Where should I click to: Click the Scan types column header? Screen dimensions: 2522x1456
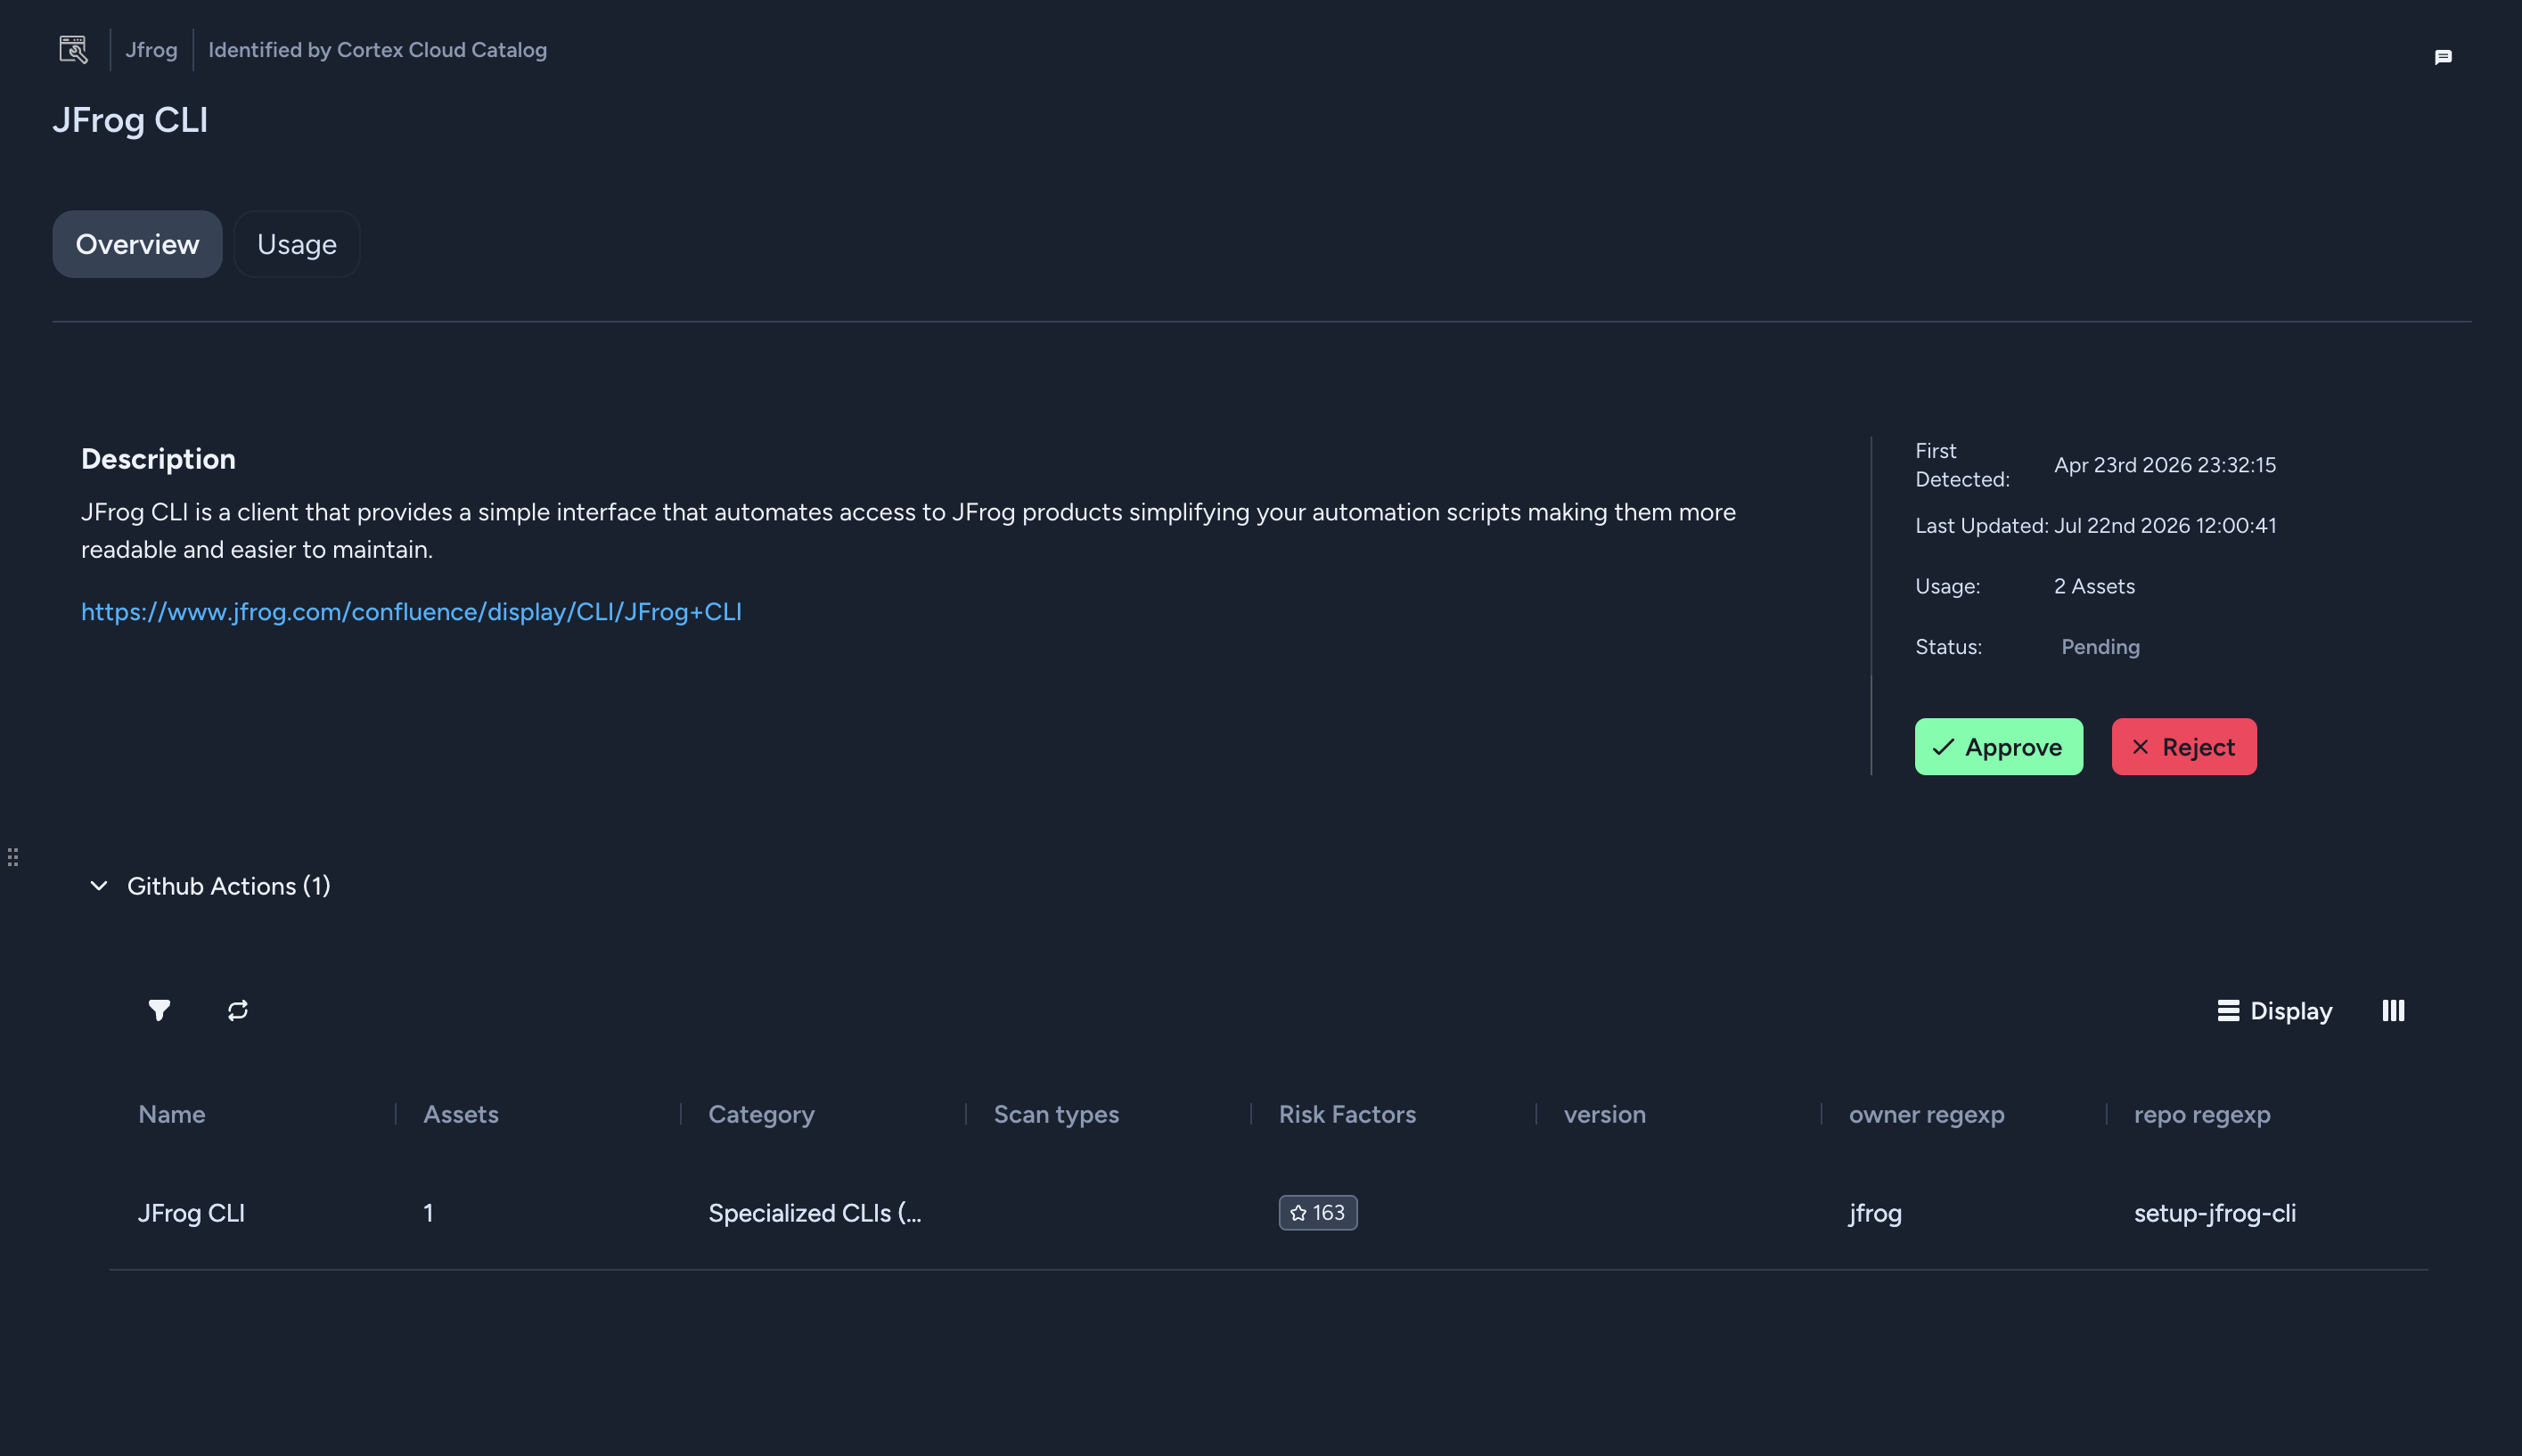1056,1114
